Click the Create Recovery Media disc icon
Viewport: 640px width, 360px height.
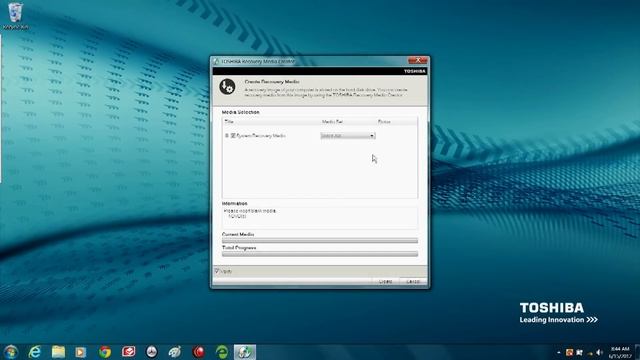pos(227,87)
